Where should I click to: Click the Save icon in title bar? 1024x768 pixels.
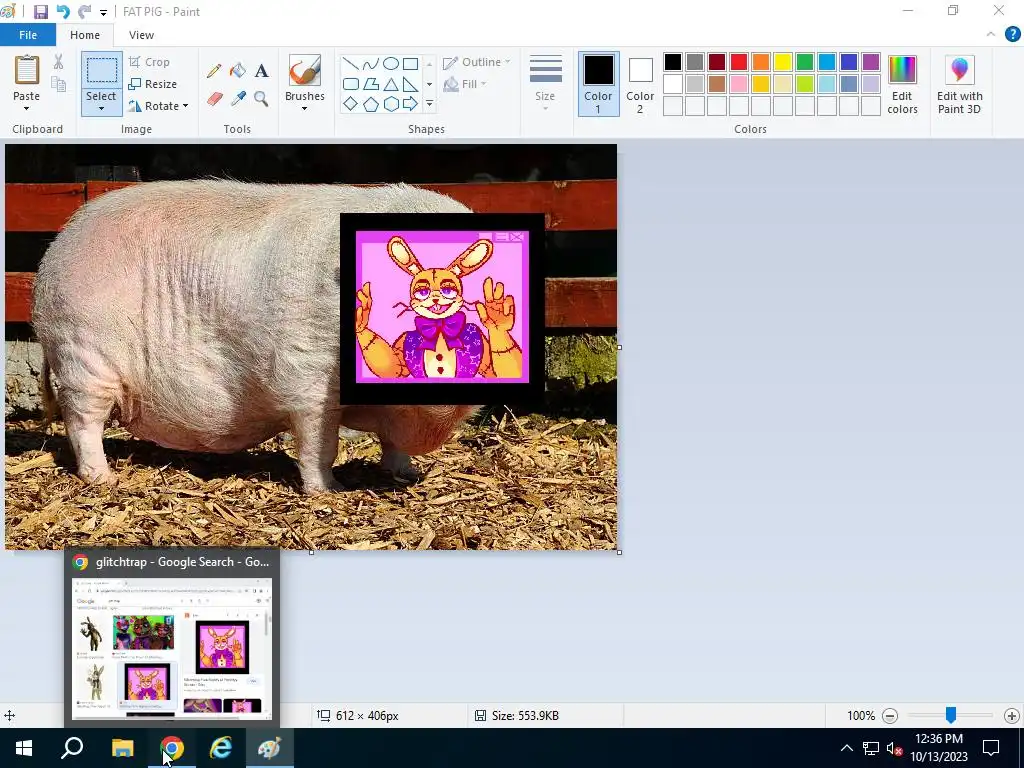pos(40,12)
